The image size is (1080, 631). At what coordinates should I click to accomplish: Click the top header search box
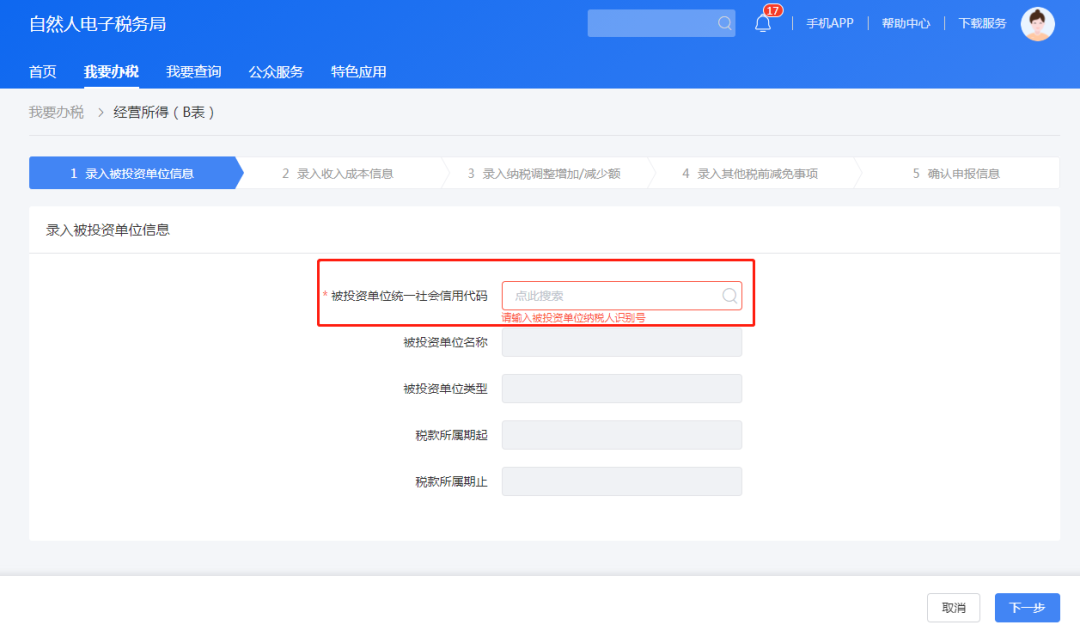pyautogui.click(x=650, y=24)
